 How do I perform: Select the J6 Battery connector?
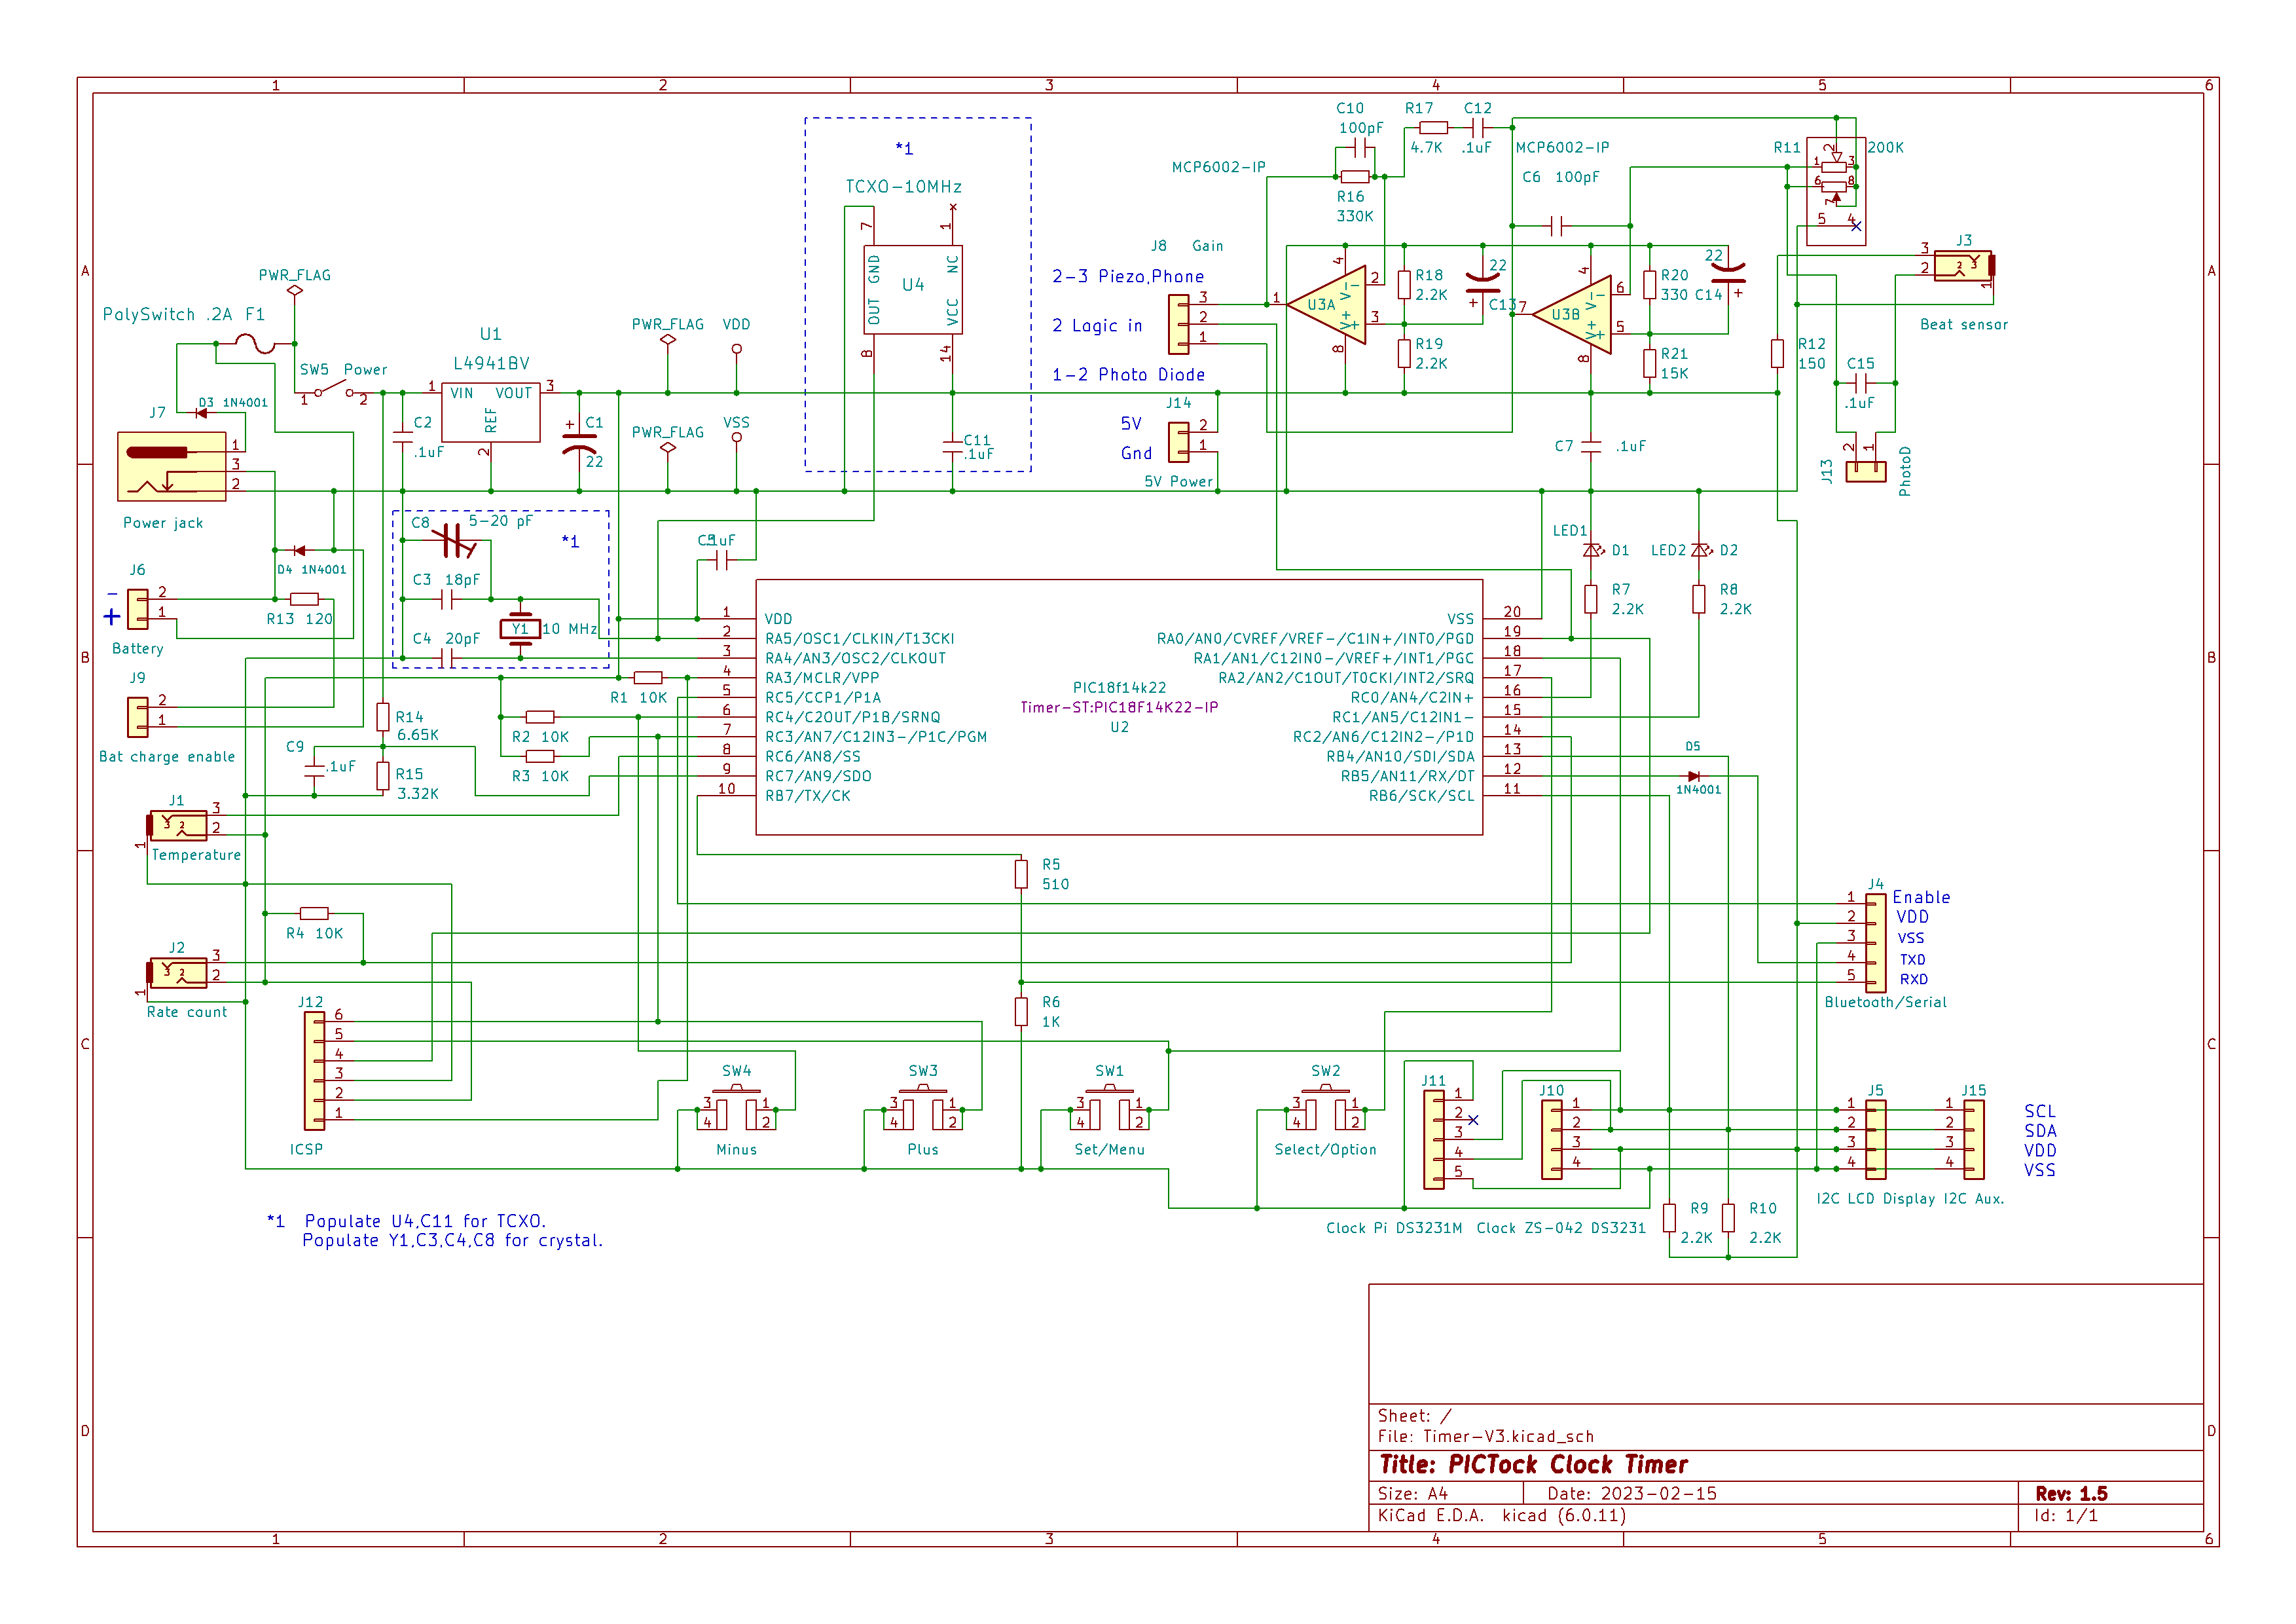[138, 609]
